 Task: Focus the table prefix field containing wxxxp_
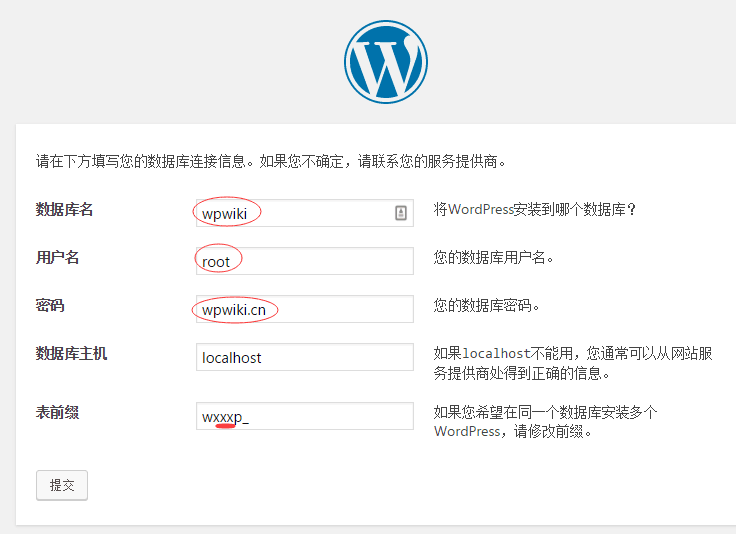tap(305, 416)
